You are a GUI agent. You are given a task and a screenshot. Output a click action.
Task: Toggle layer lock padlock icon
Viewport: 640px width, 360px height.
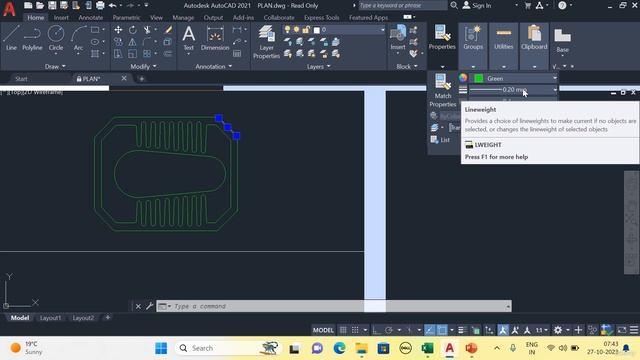(x=306, y=29)
